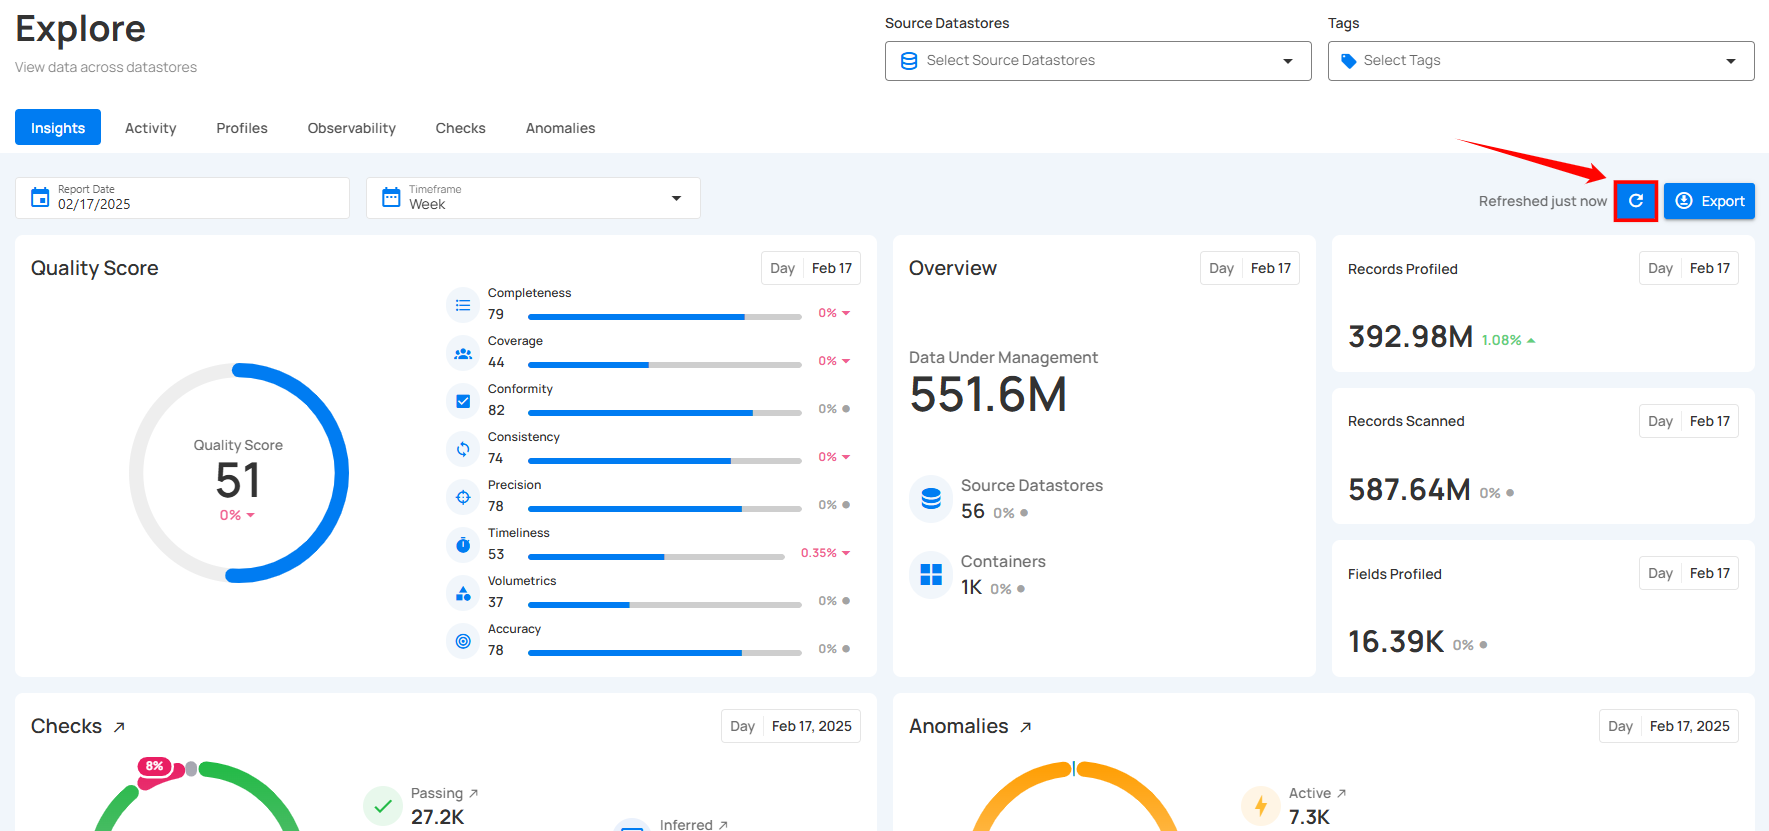
Task: Click the Report Date 02/17/2025 field
Action: tap(182, 198)
